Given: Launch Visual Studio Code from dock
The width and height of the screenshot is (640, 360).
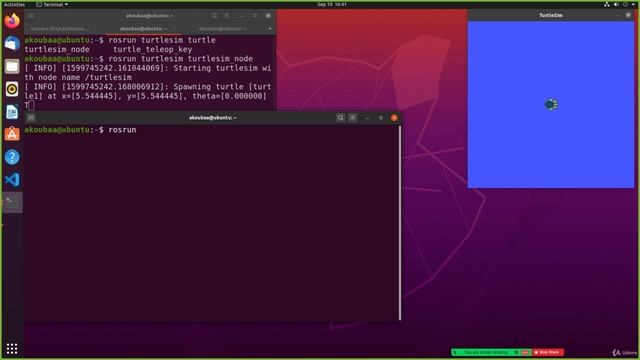Looking at the screenshot, I should (12, 180).
